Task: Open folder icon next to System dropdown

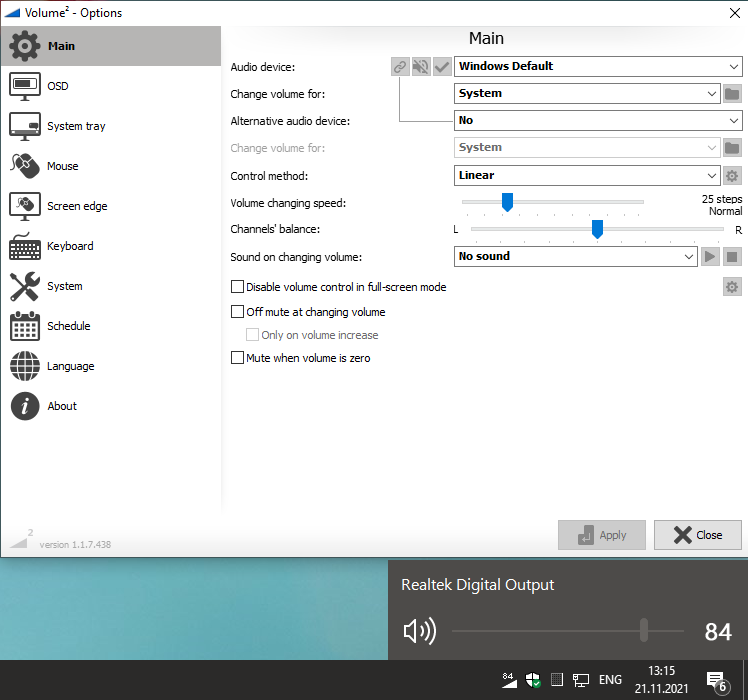Action: [x=732, y=94]
